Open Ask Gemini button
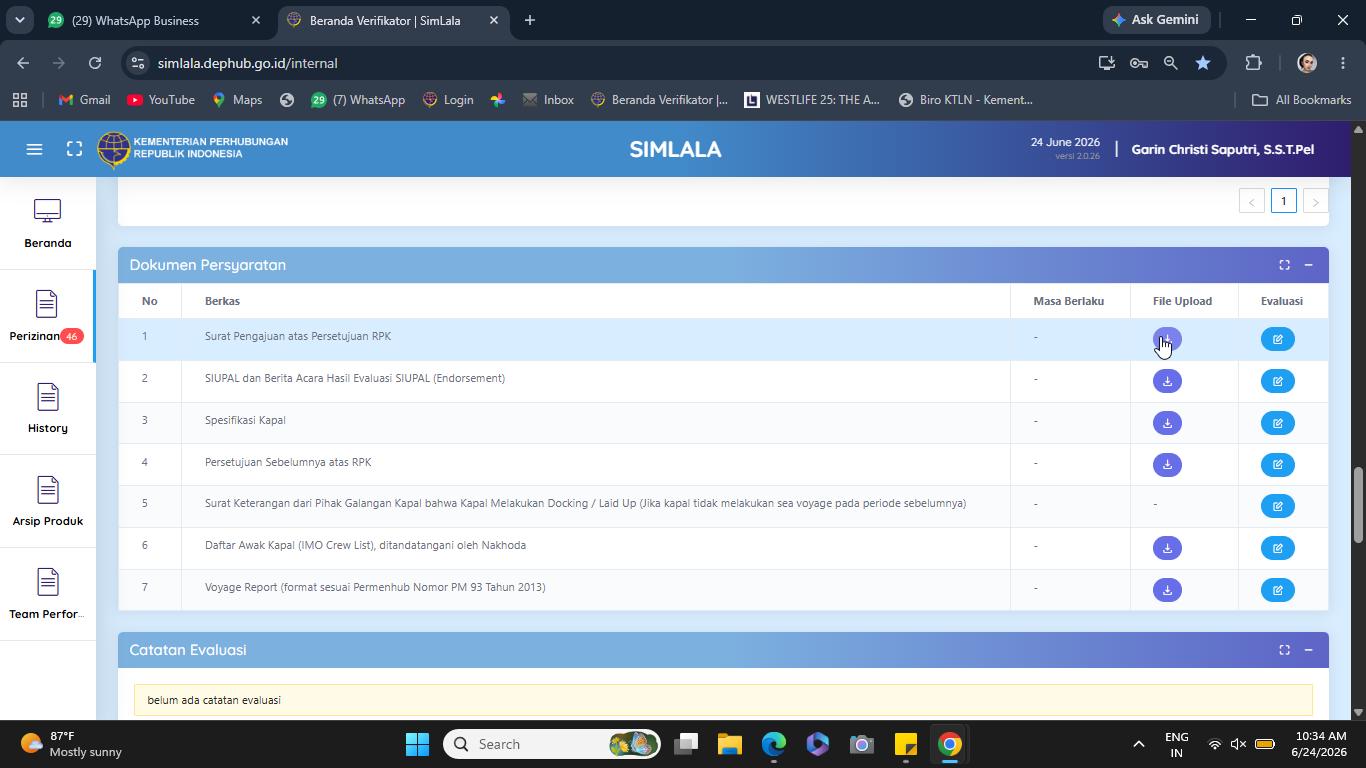 click(1156, 20)
